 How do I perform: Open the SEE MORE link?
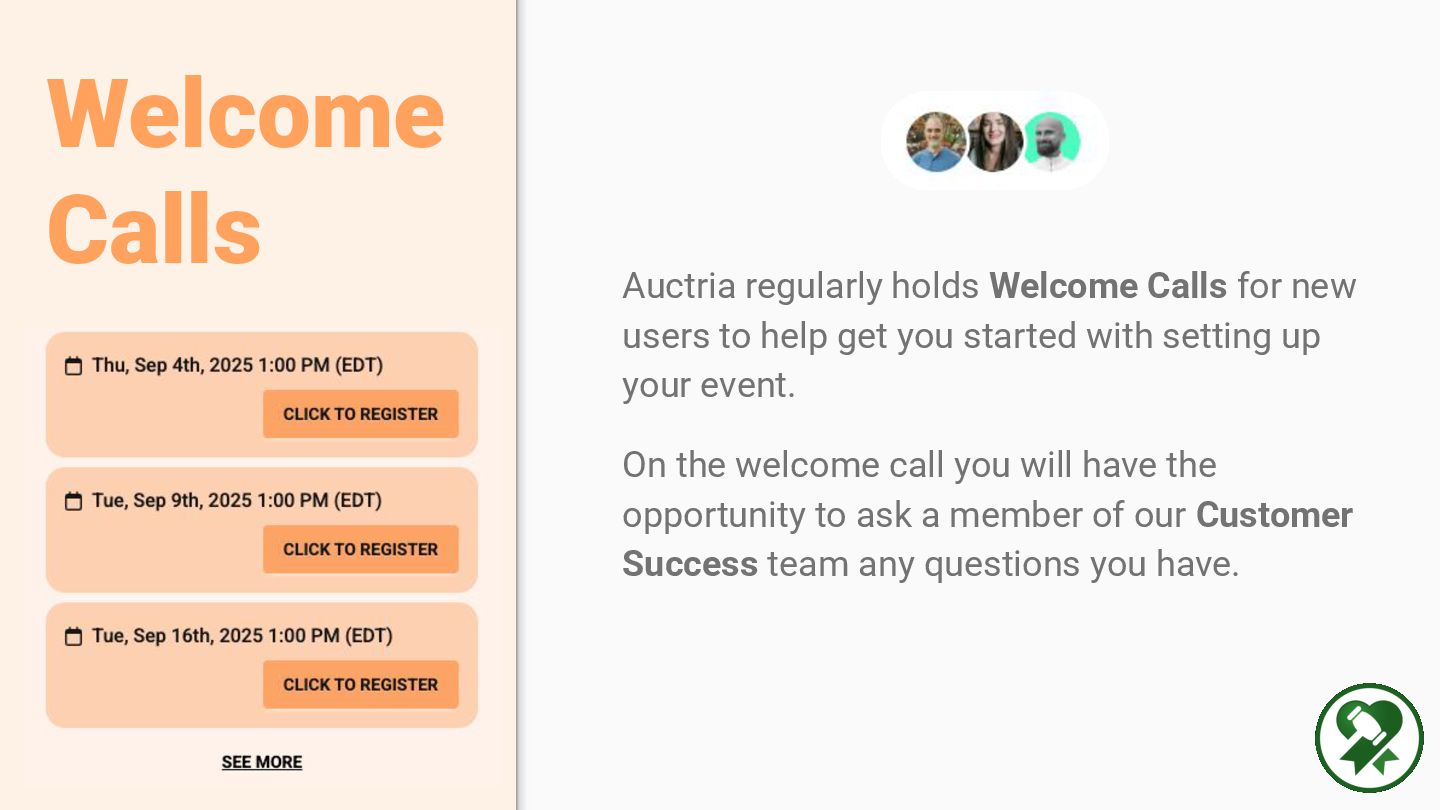(262, 762)
